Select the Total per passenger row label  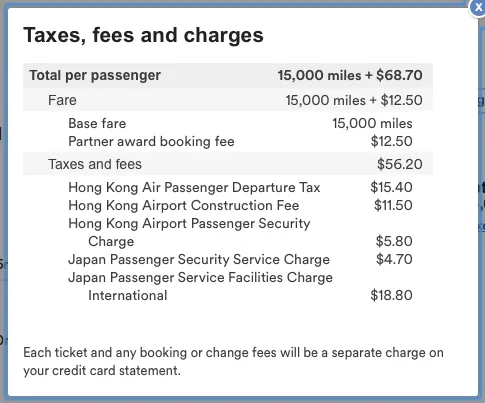point(95,75)
